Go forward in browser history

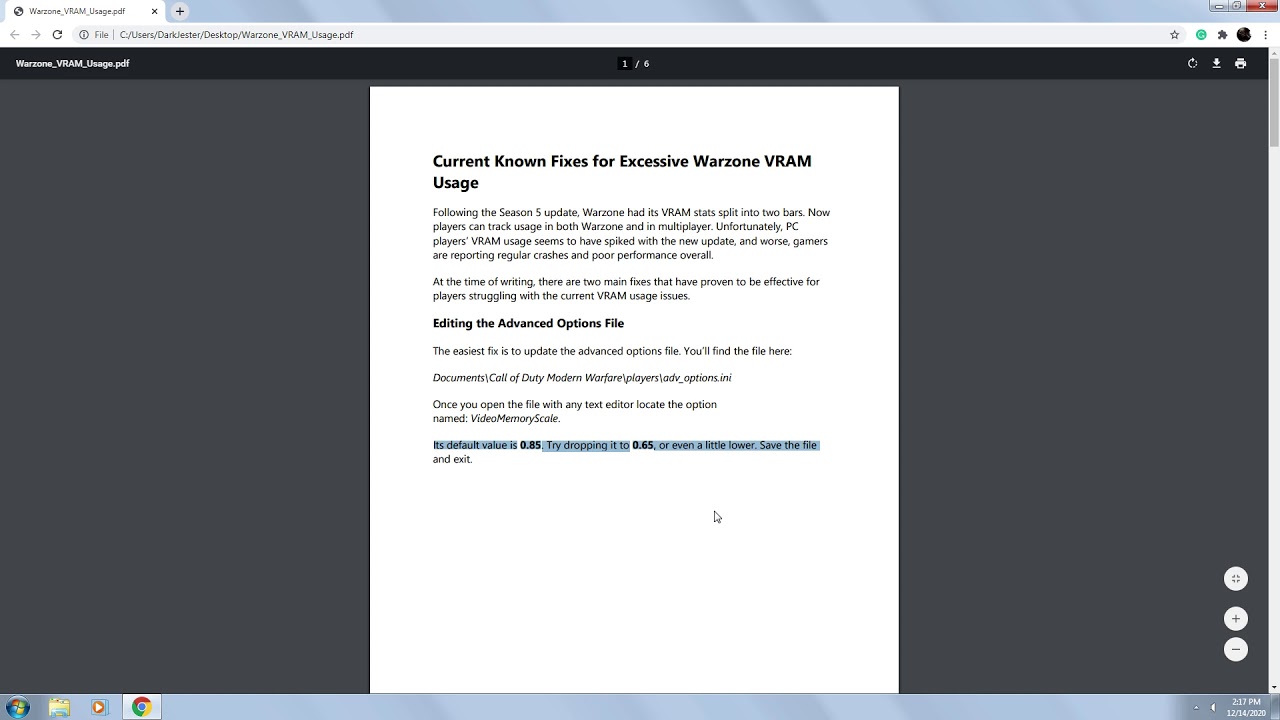click(36, 34)
